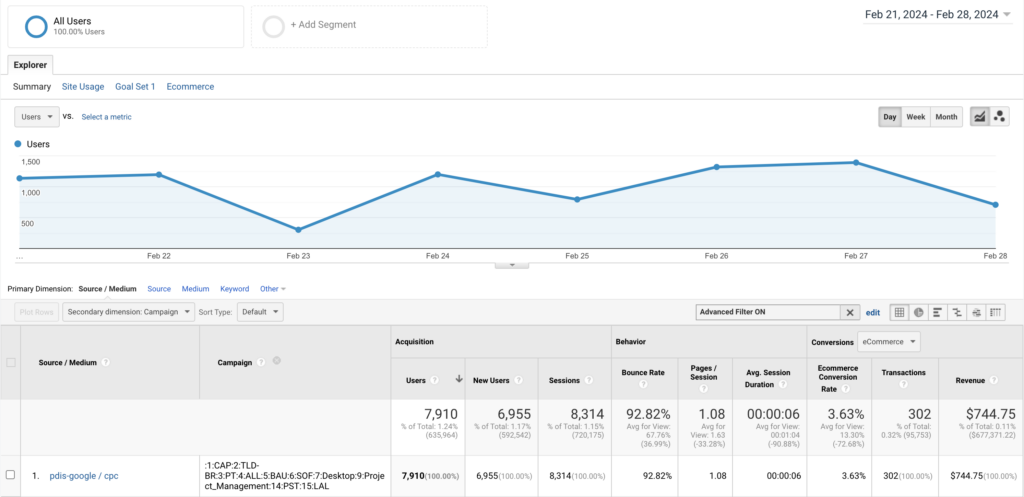
Task: Switch to motion chart view
Action: [999, 117]
